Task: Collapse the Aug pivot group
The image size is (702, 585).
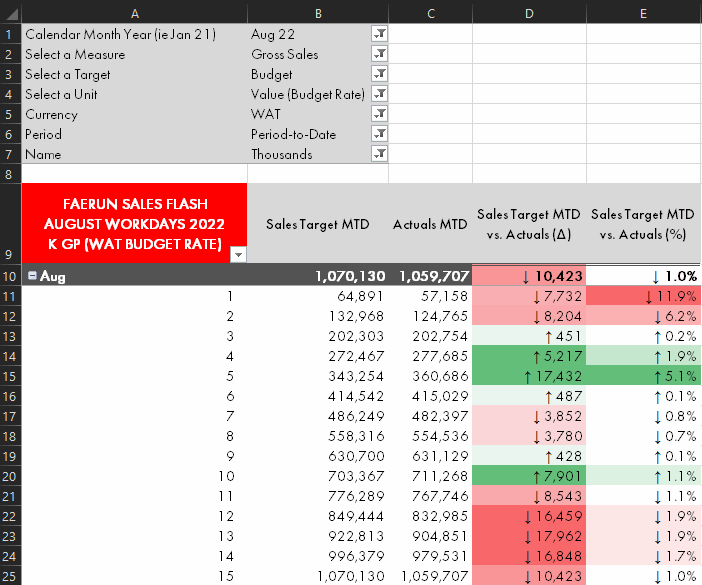Action: [32, 275]
